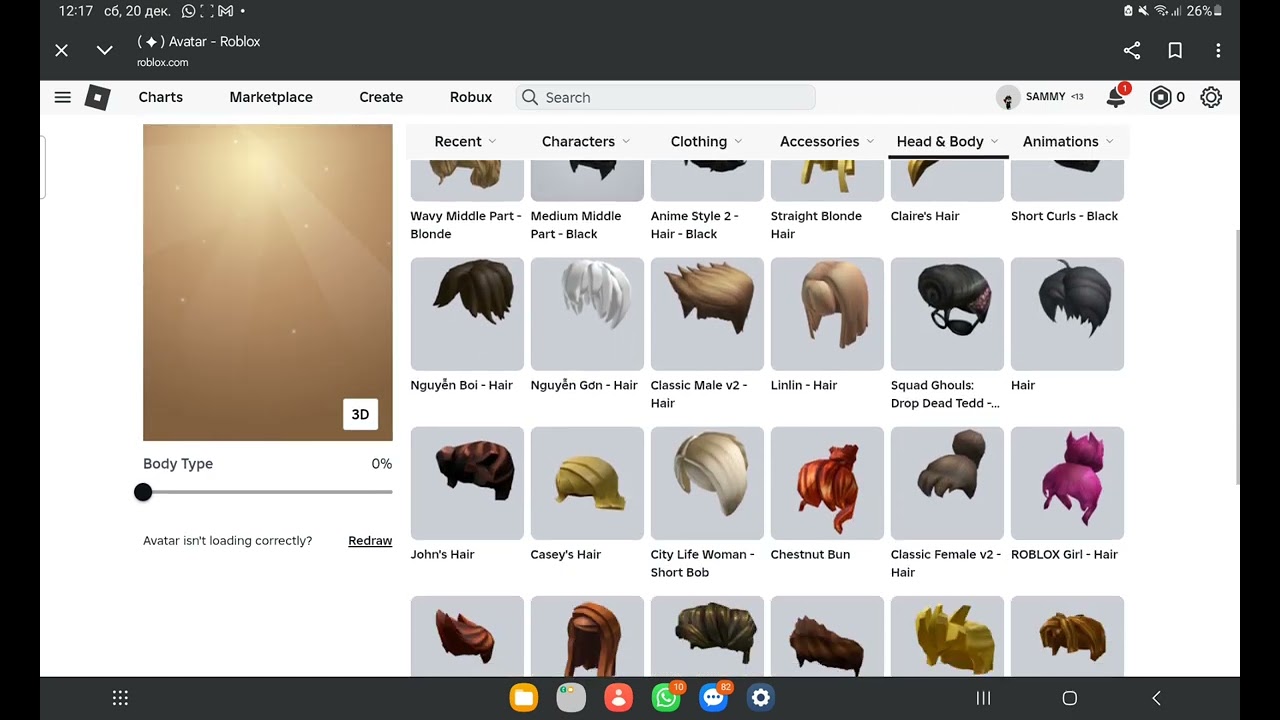Select Casey's Hair thumbnail
The width and height of the screenshot is (1280, 720).
[x=587, y=483]
